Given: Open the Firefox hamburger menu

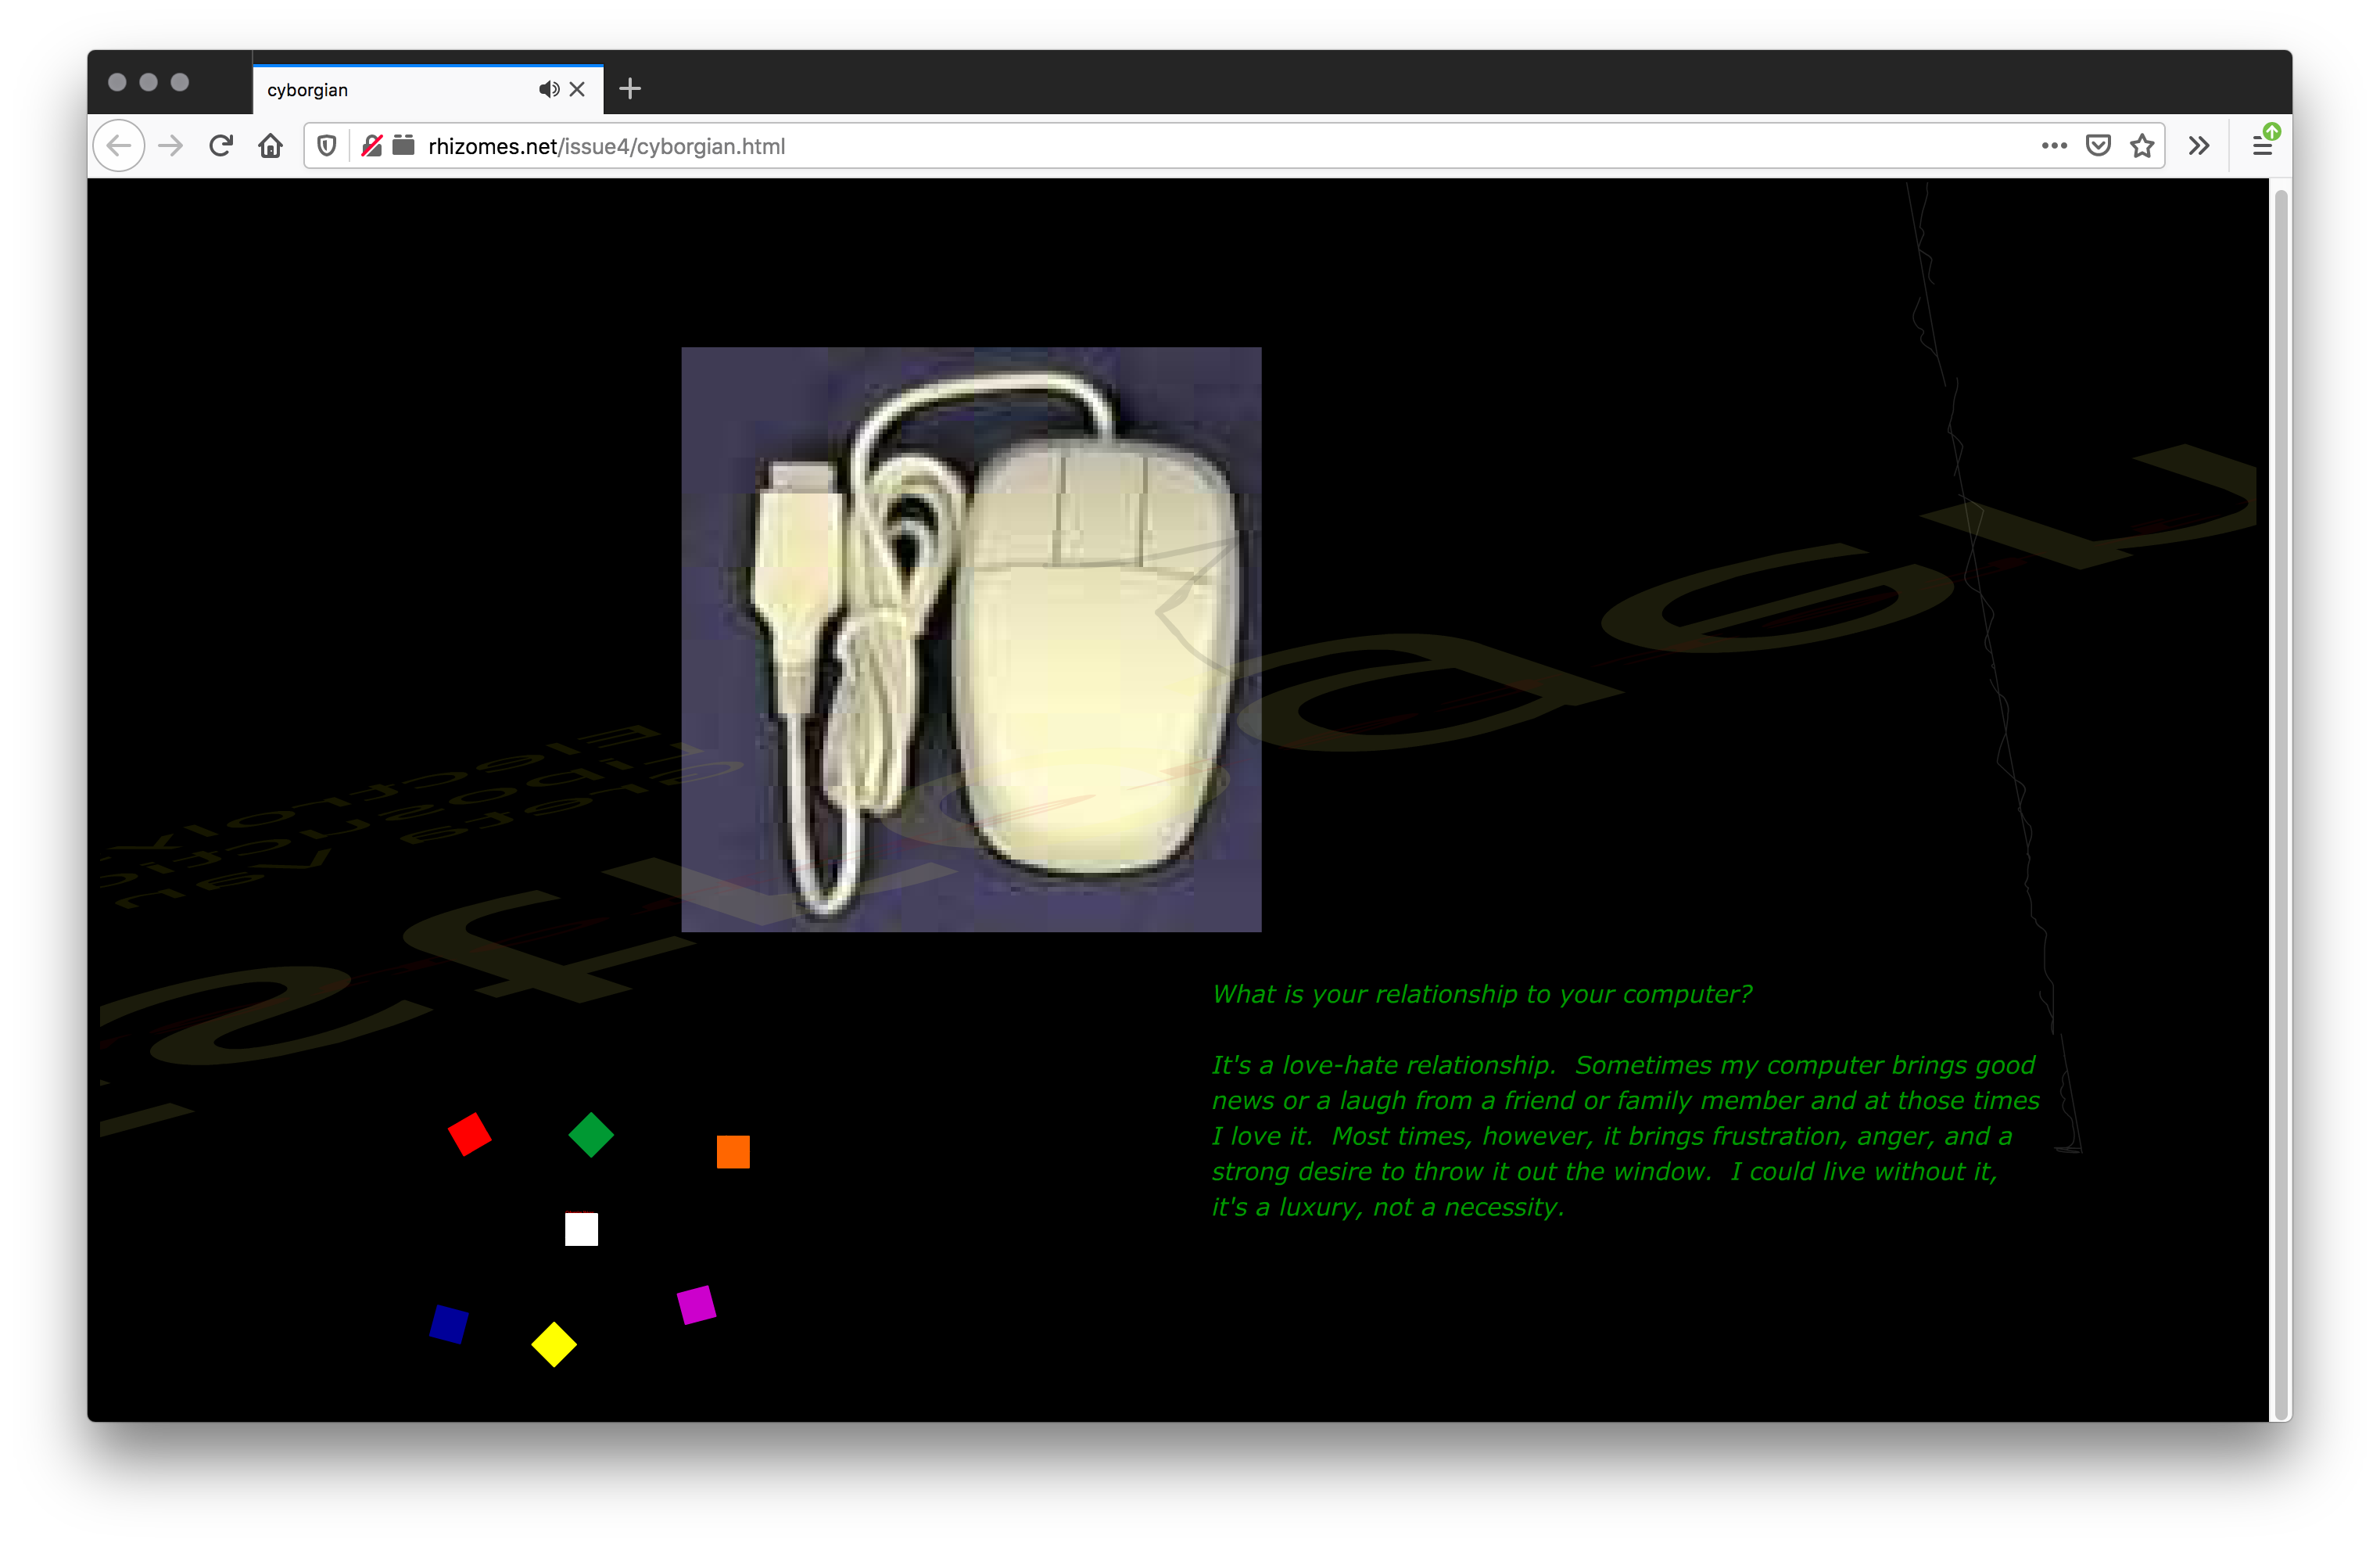Looking at the screenshot, I should coord(2262,146).
